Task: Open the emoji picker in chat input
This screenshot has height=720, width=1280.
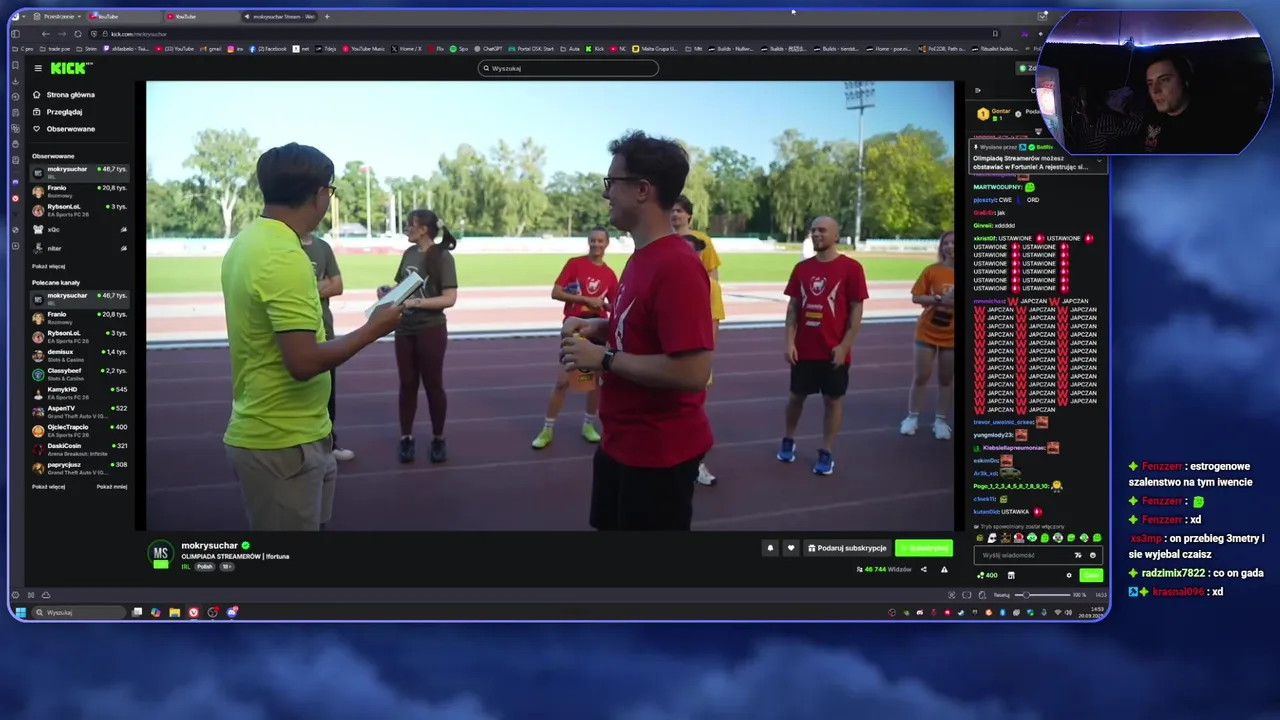Action: point(1092,555)
